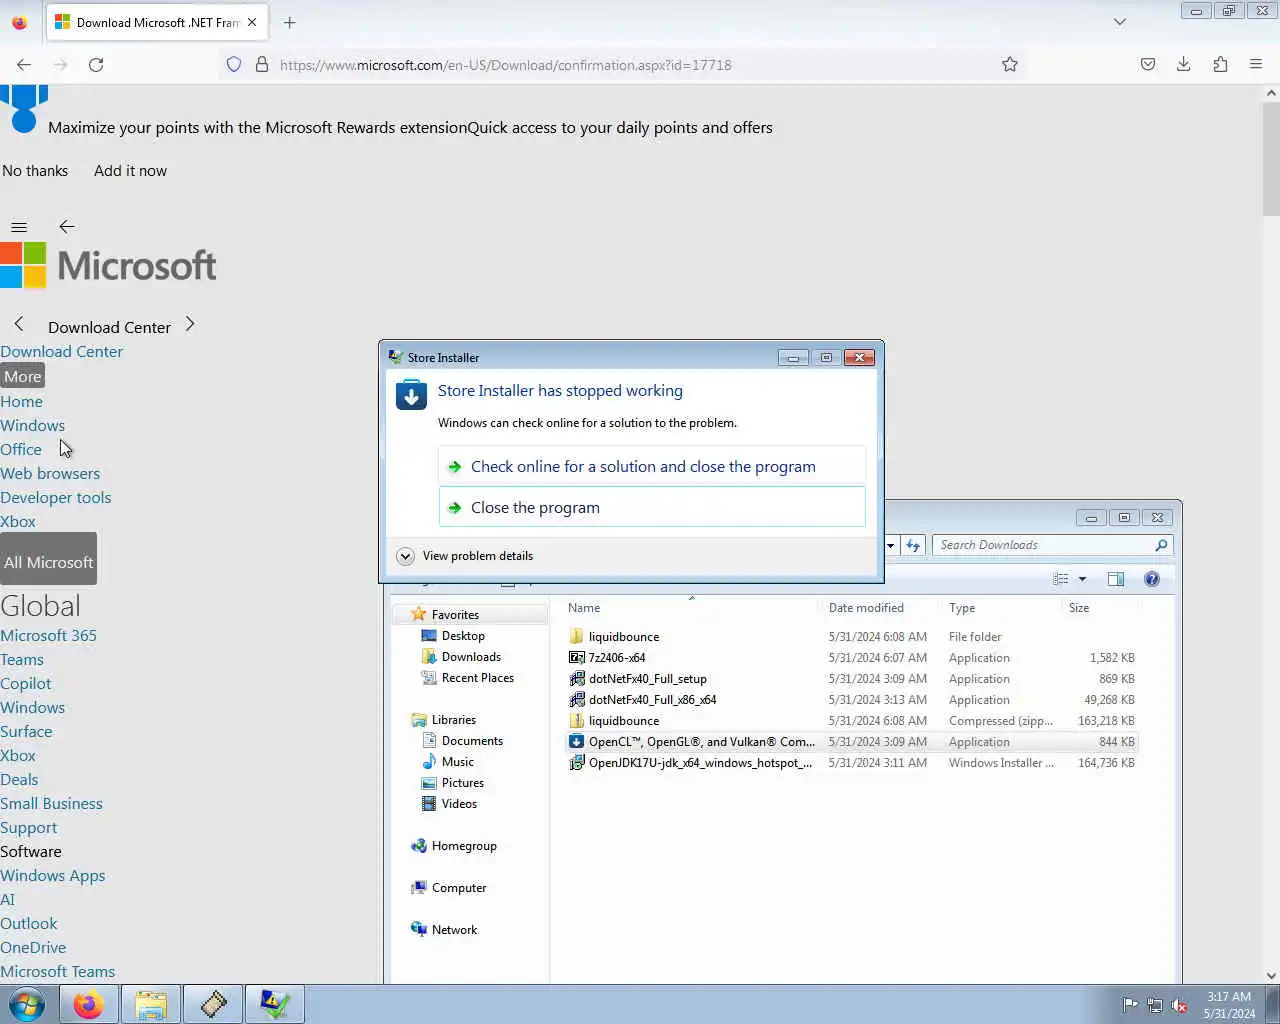This screenshot has width=1280, height=1024.
Task: Select OpenJDK17U-jdk installer file
Action: click(x=852, y=763)
